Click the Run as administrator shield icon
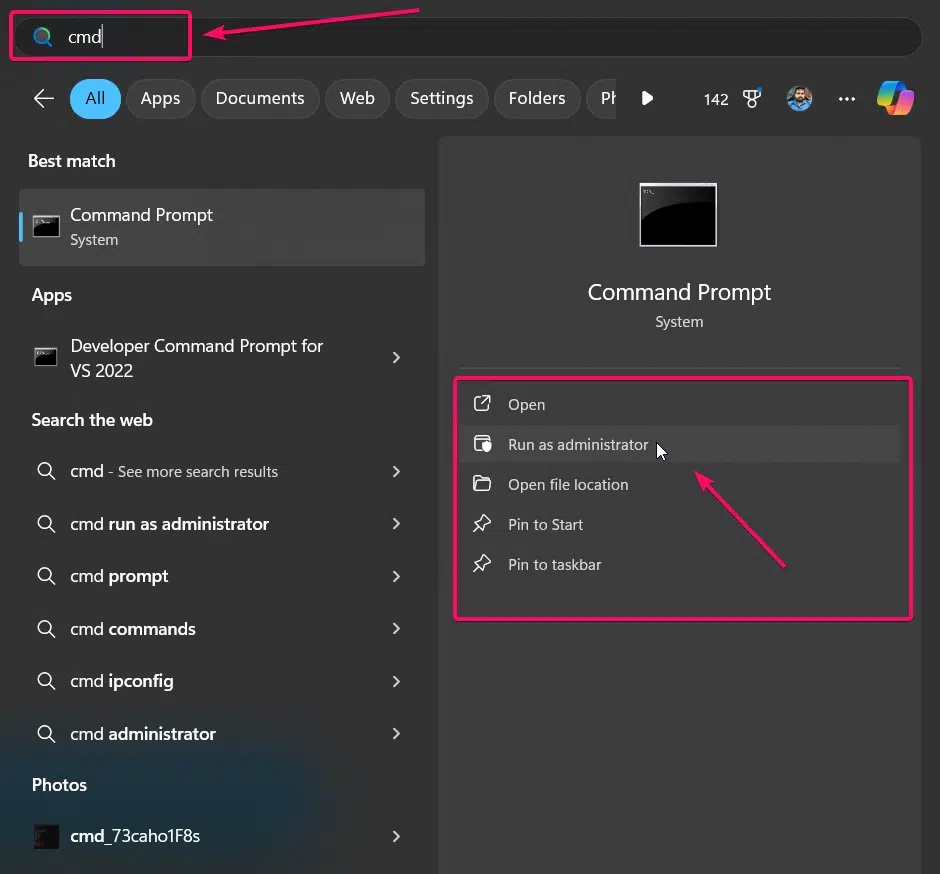The image size is (940, 874). point(483,444)
